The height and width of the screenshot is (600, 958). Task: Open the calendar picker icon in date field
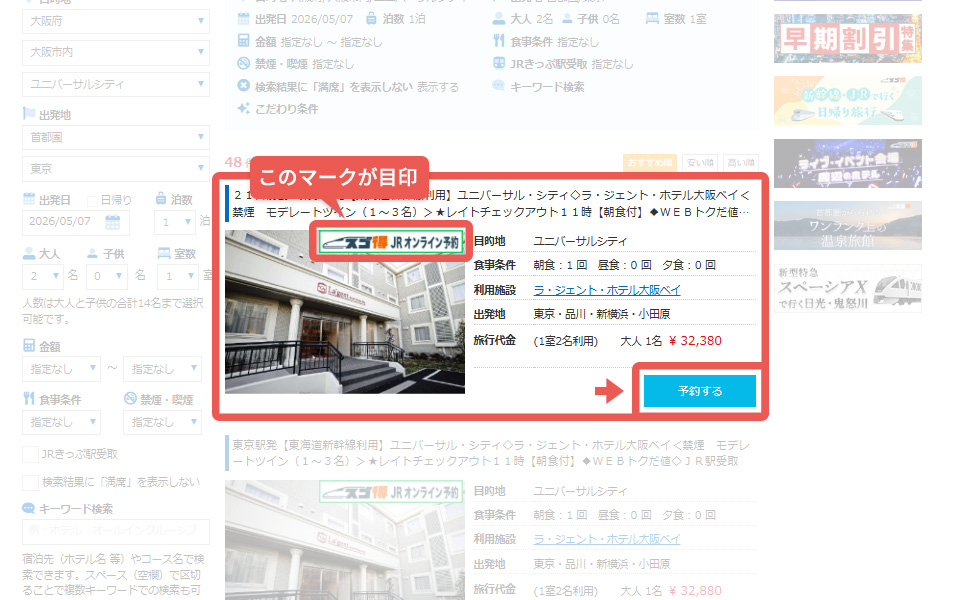[x=112, y=222]
